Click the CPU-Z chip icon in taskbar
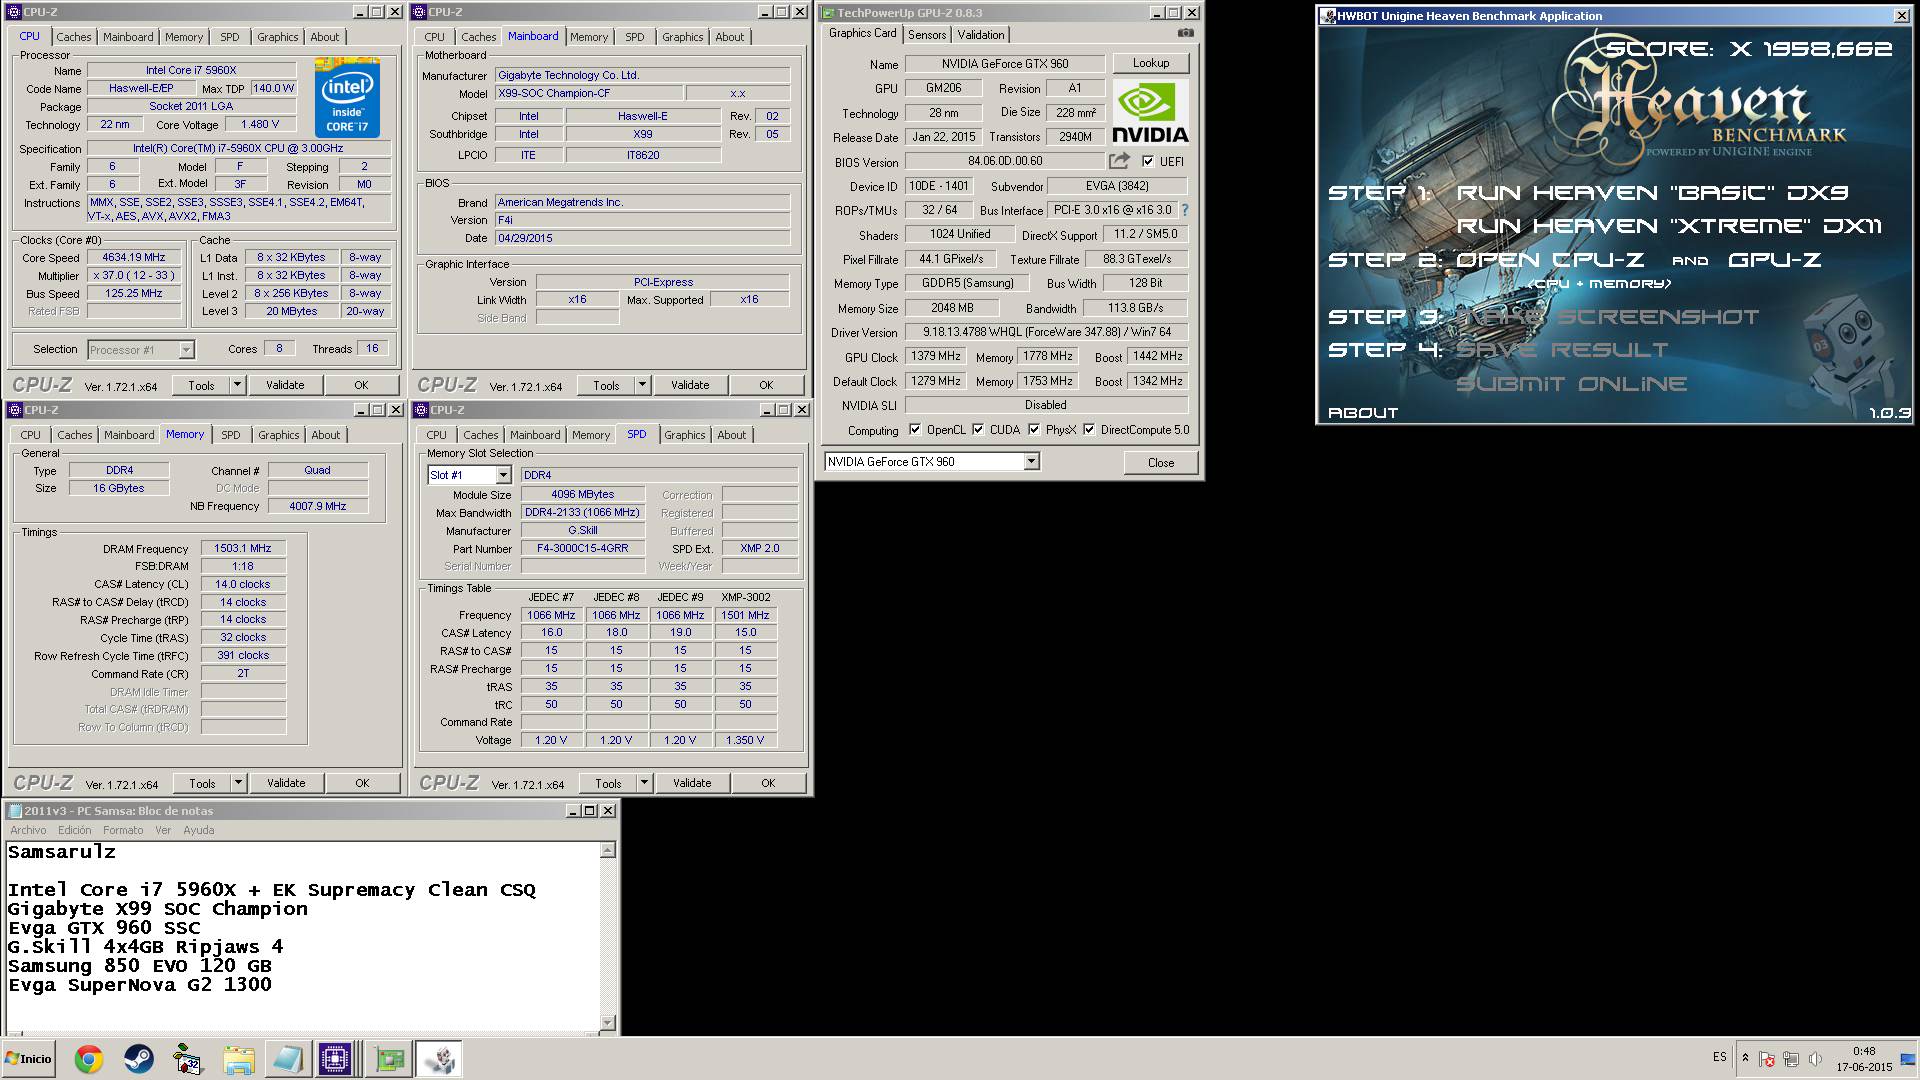Viewport: 1920px width, 1080px height. 335,1059
